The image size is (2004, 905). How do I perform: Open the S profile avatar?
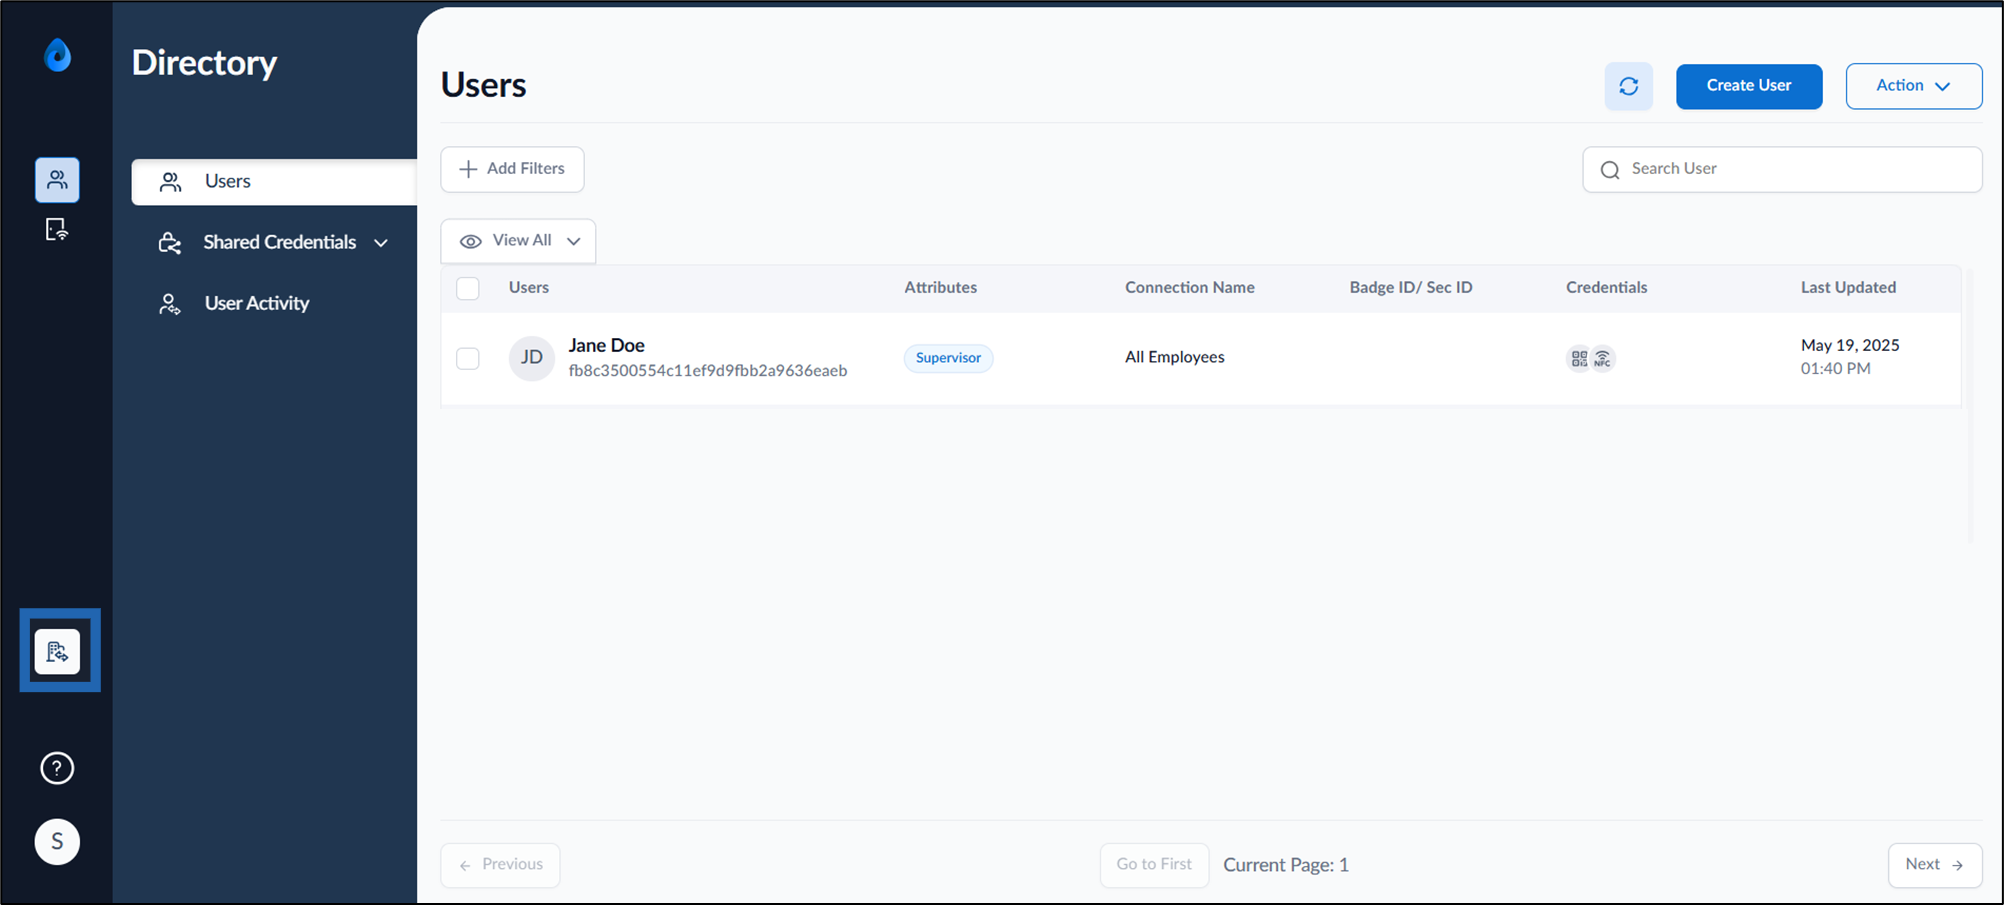[57, 842]
